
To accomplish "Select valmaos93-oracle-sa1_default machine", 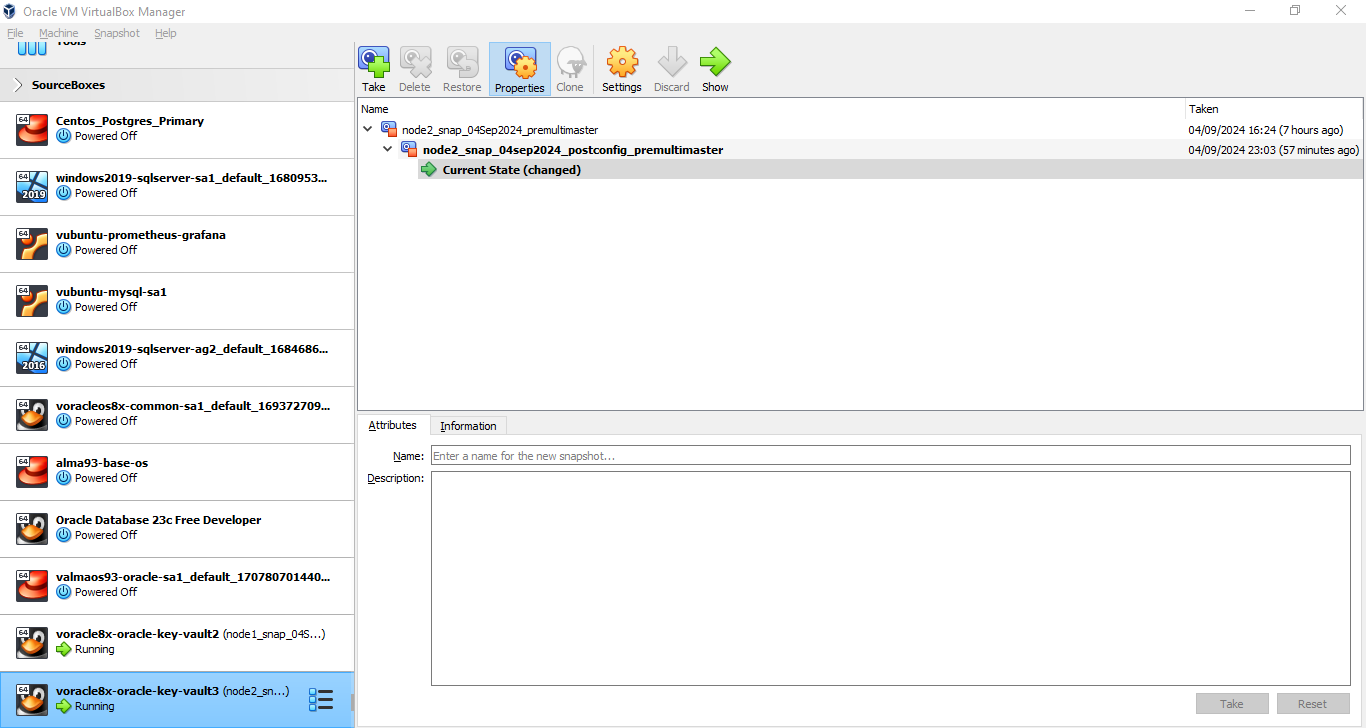I will 177,585.
